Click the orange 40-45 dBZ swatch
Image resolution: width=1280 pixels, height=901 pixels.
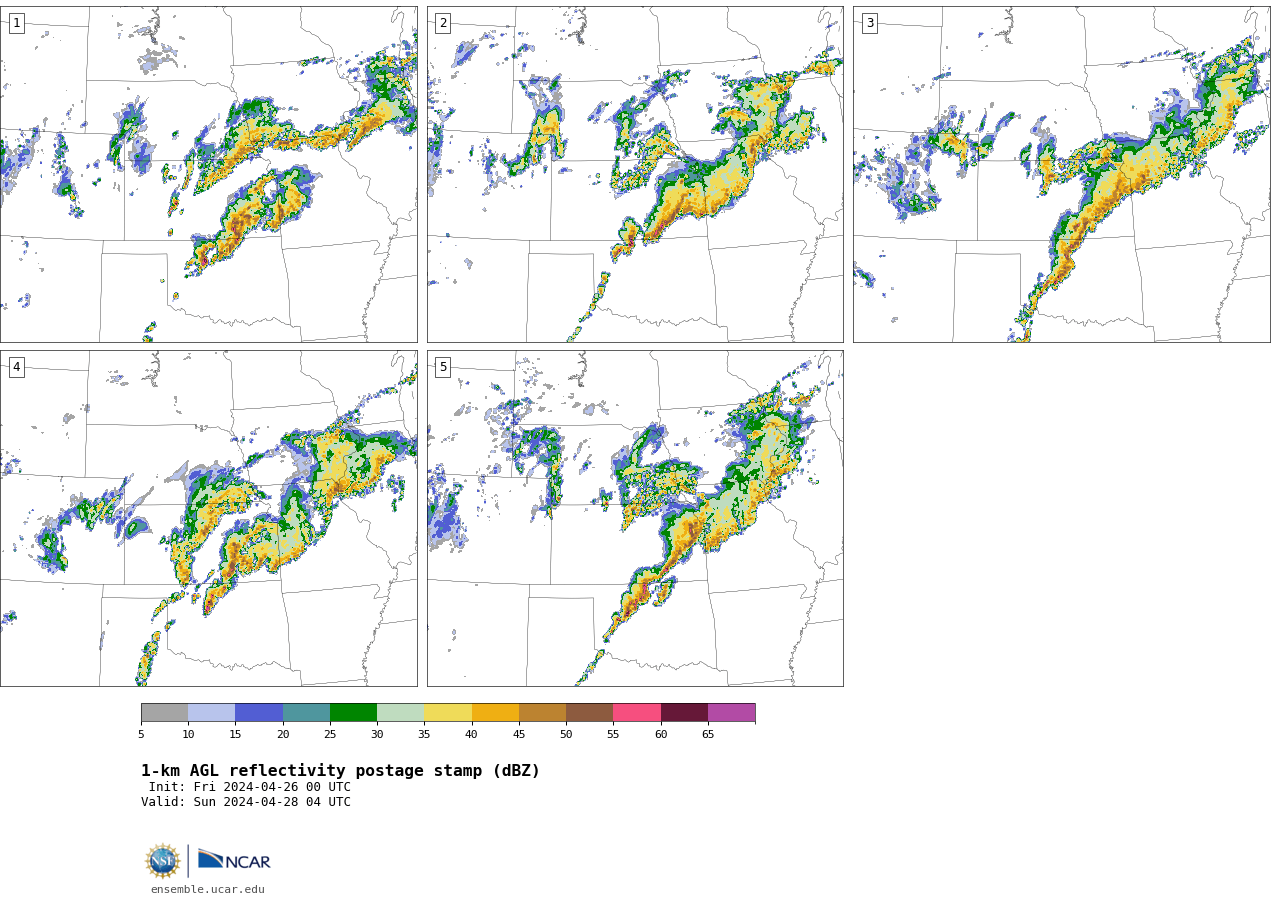[x=495, y=713]
